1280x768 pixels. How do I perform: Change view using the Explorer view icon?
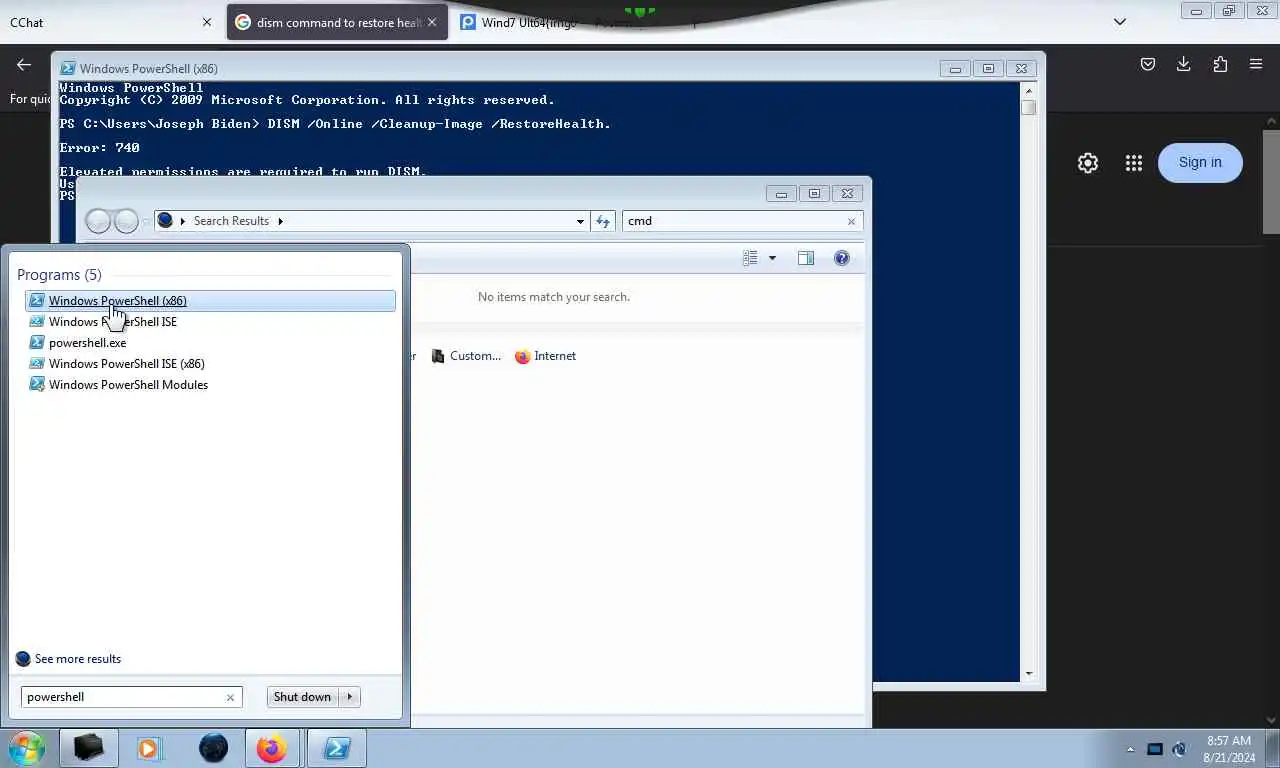click(751, 258)
